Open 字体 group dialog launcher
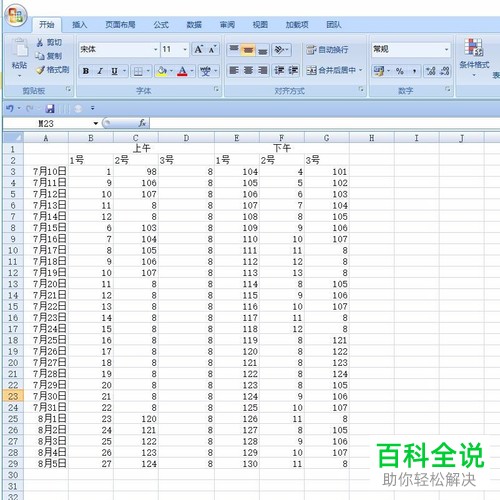This screenshot has width=500, height=500. click(216, 89)
